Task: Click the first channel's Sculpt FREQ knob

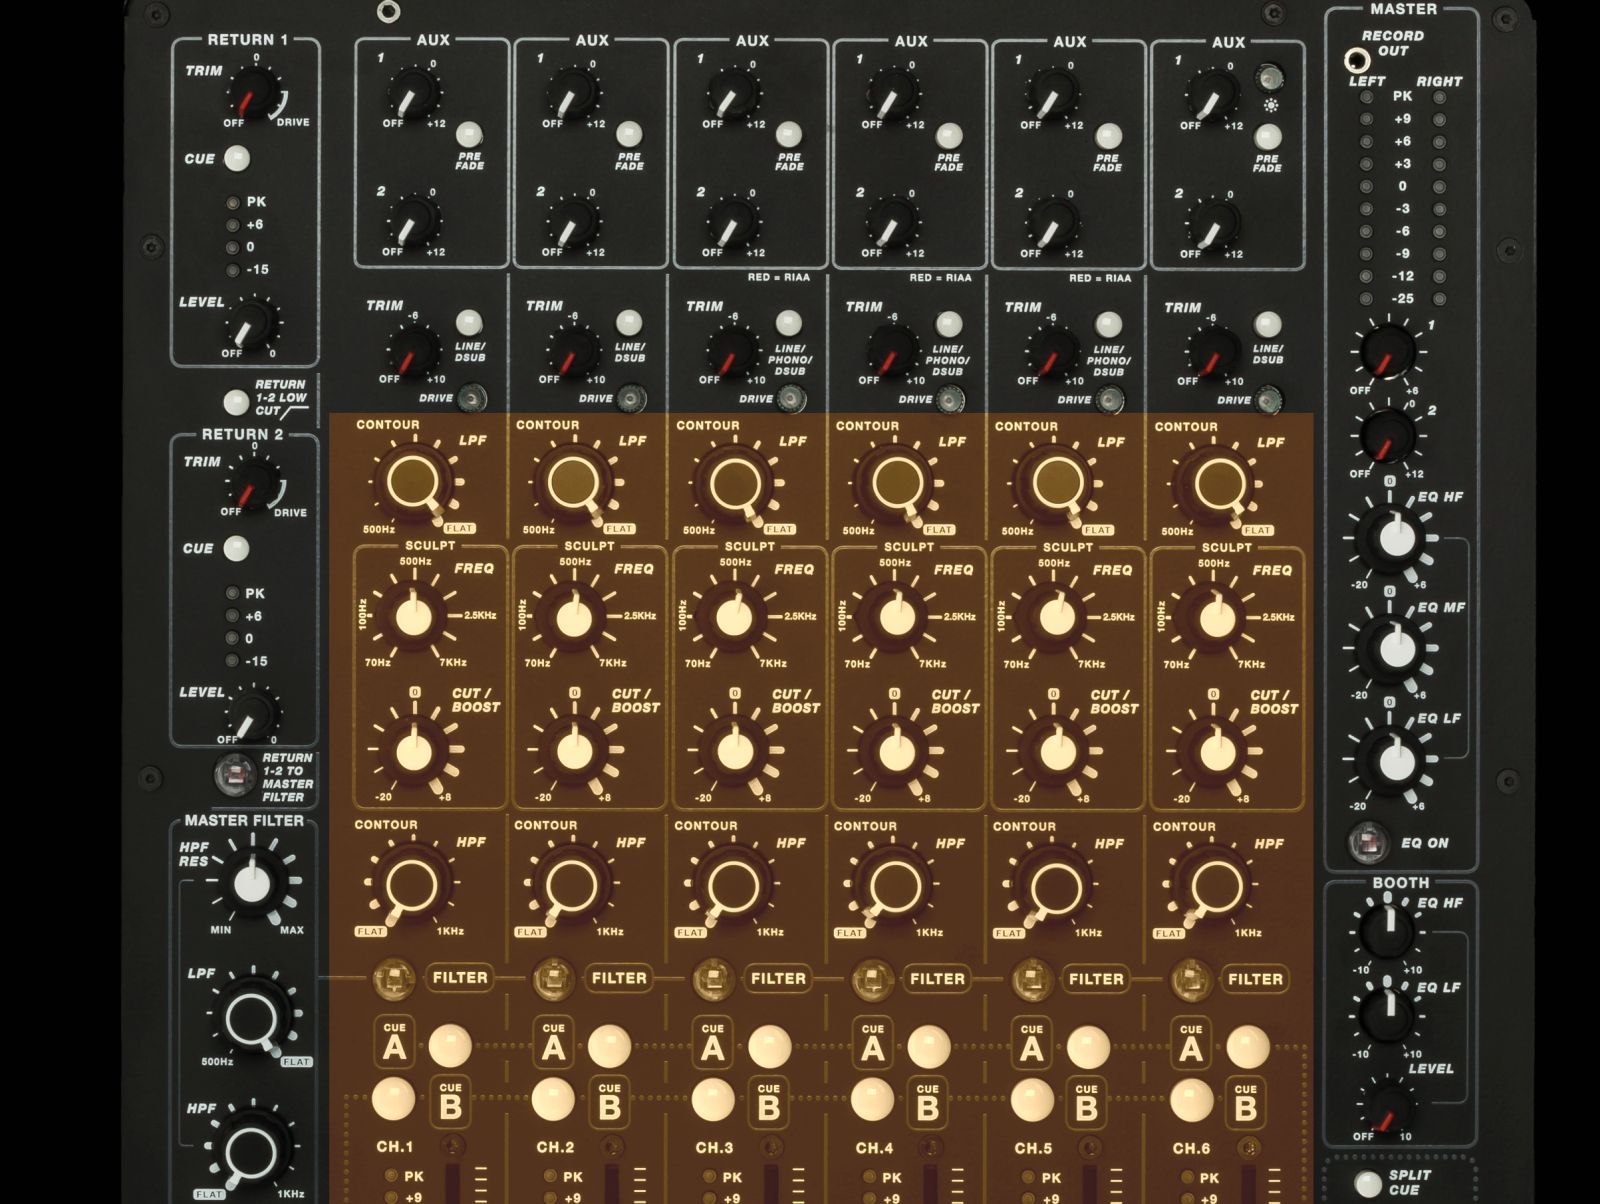Action: click(414, 617)
